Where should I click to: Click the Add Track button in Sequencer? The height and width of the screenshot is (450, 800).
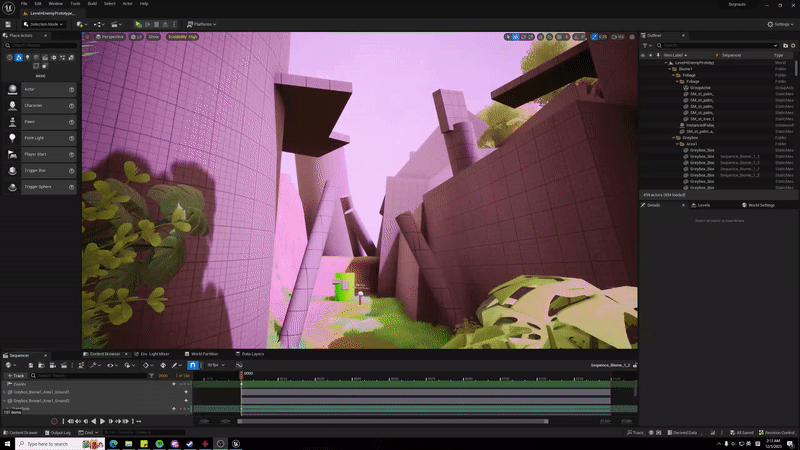[16, 376]
